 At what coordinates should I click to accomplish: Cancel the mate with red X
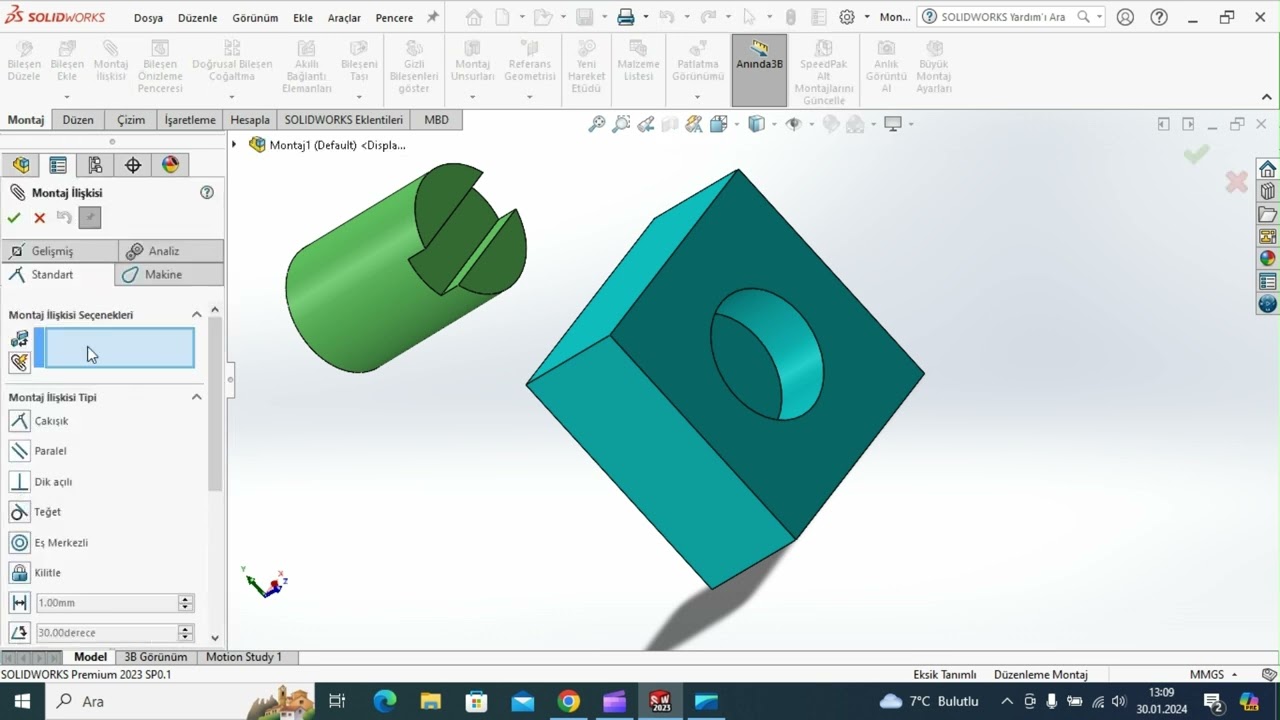tap(40, 218)
